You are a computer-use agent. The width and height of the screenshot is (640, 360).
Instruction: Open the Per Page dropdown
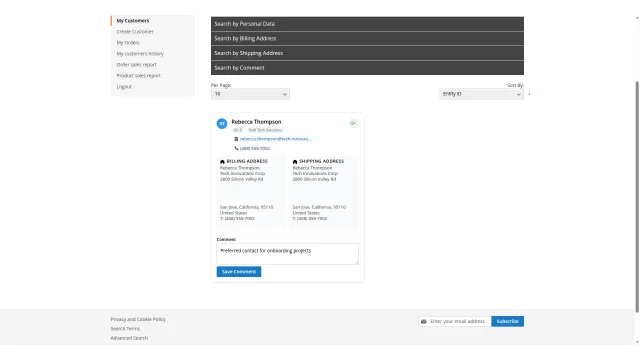point(250,94)
